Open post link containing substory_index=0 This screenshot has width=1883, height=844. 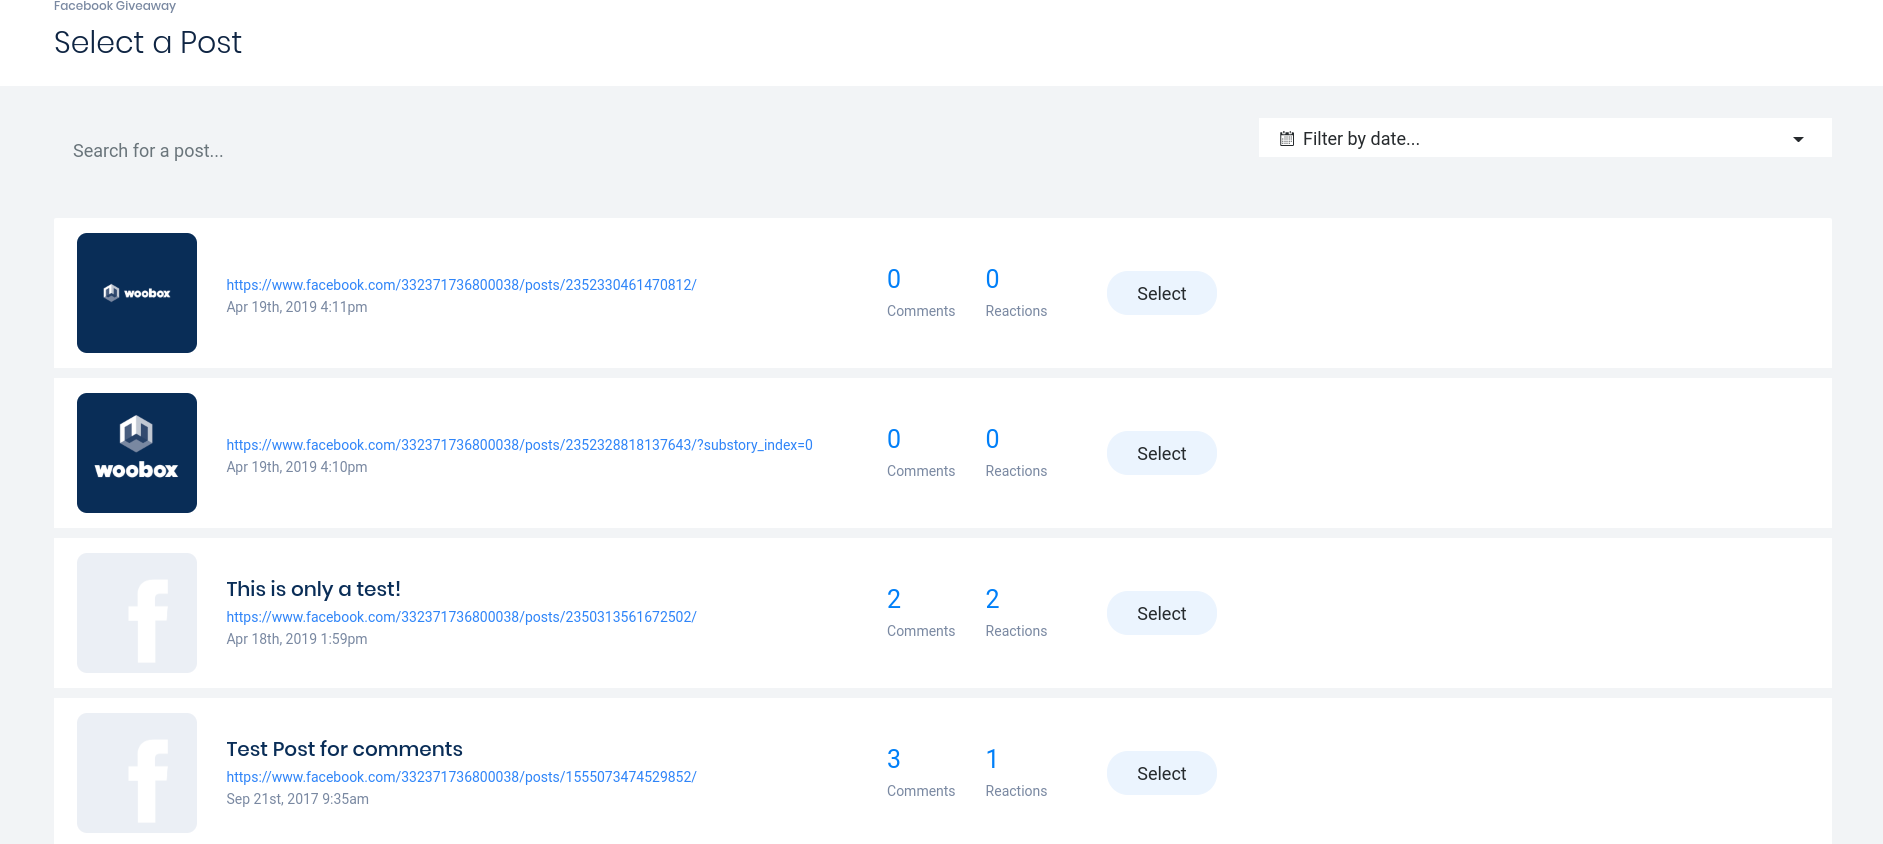point(519,445)
